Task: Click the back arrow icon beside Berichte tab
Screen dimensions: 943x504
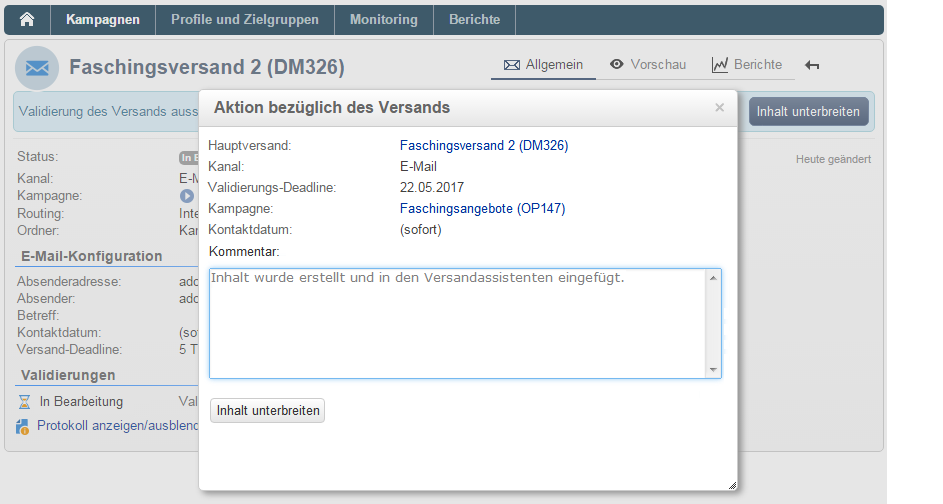Action: pyautogui.click(x=812, y=66)
